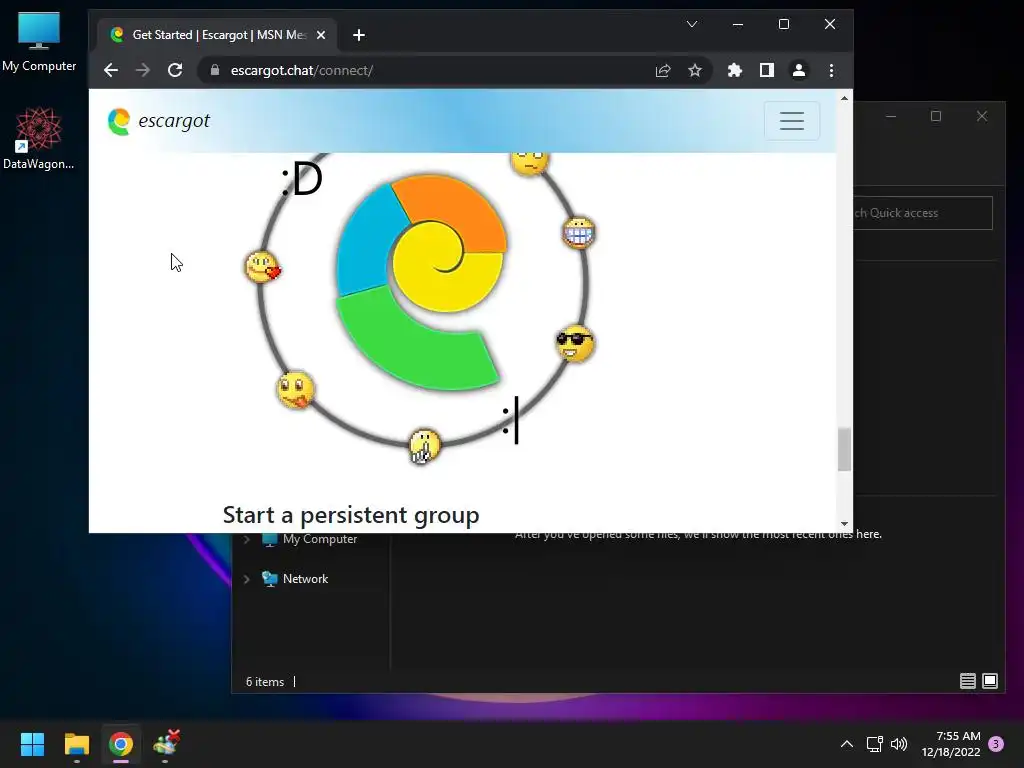The height and width of the screenshot is (768, 1024).
Task: Go back in the Chrome browser
Action: tap(111, 71)
